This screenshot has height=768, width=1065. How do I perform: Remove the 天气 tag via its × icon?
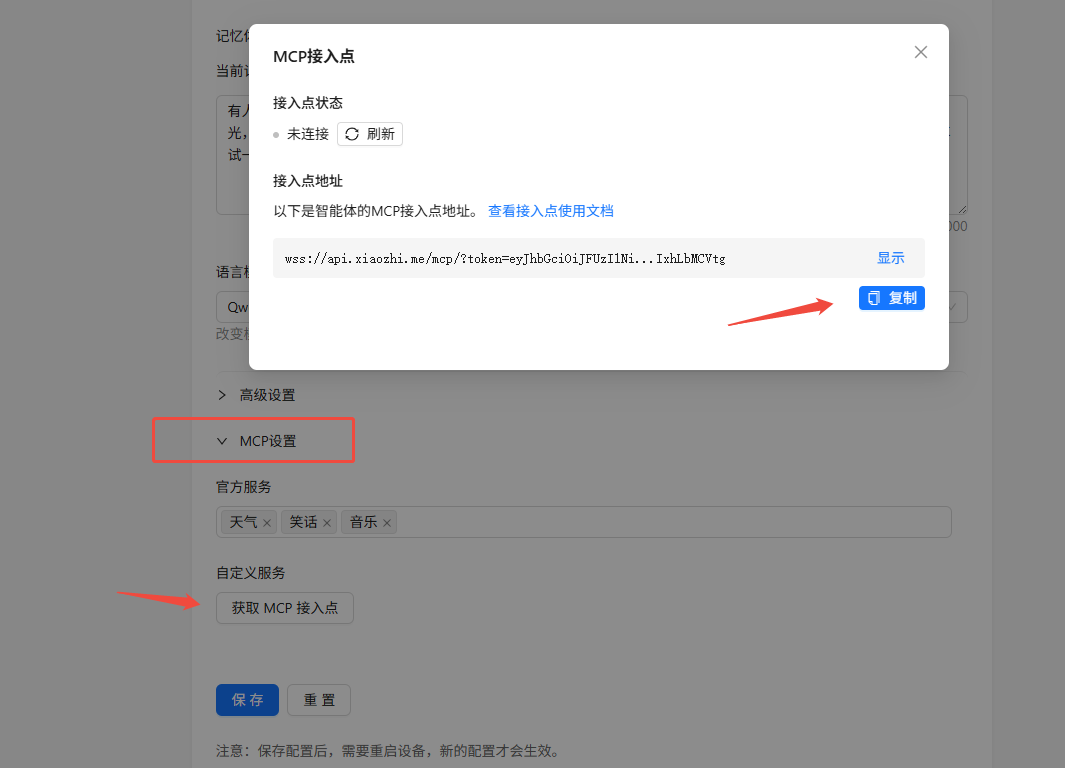(x=266, y=521)
